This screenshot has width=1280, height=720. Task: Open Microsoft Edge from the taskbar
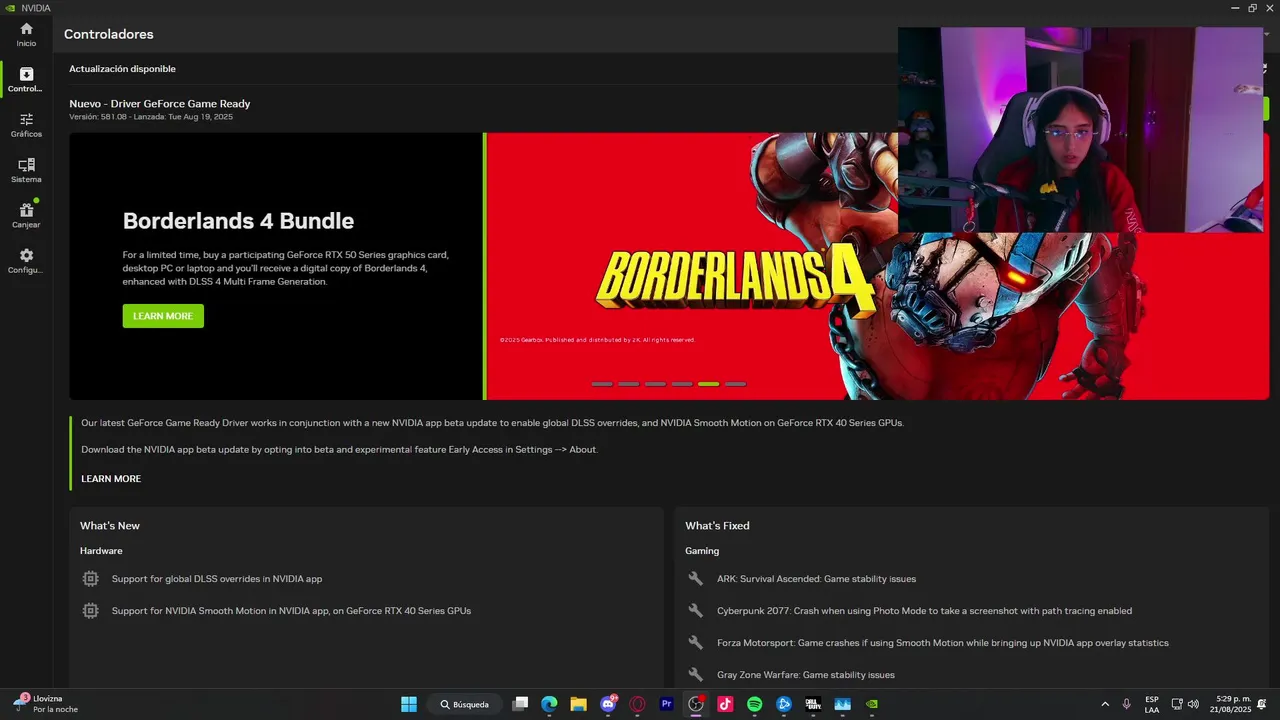[x=549, y=704]
